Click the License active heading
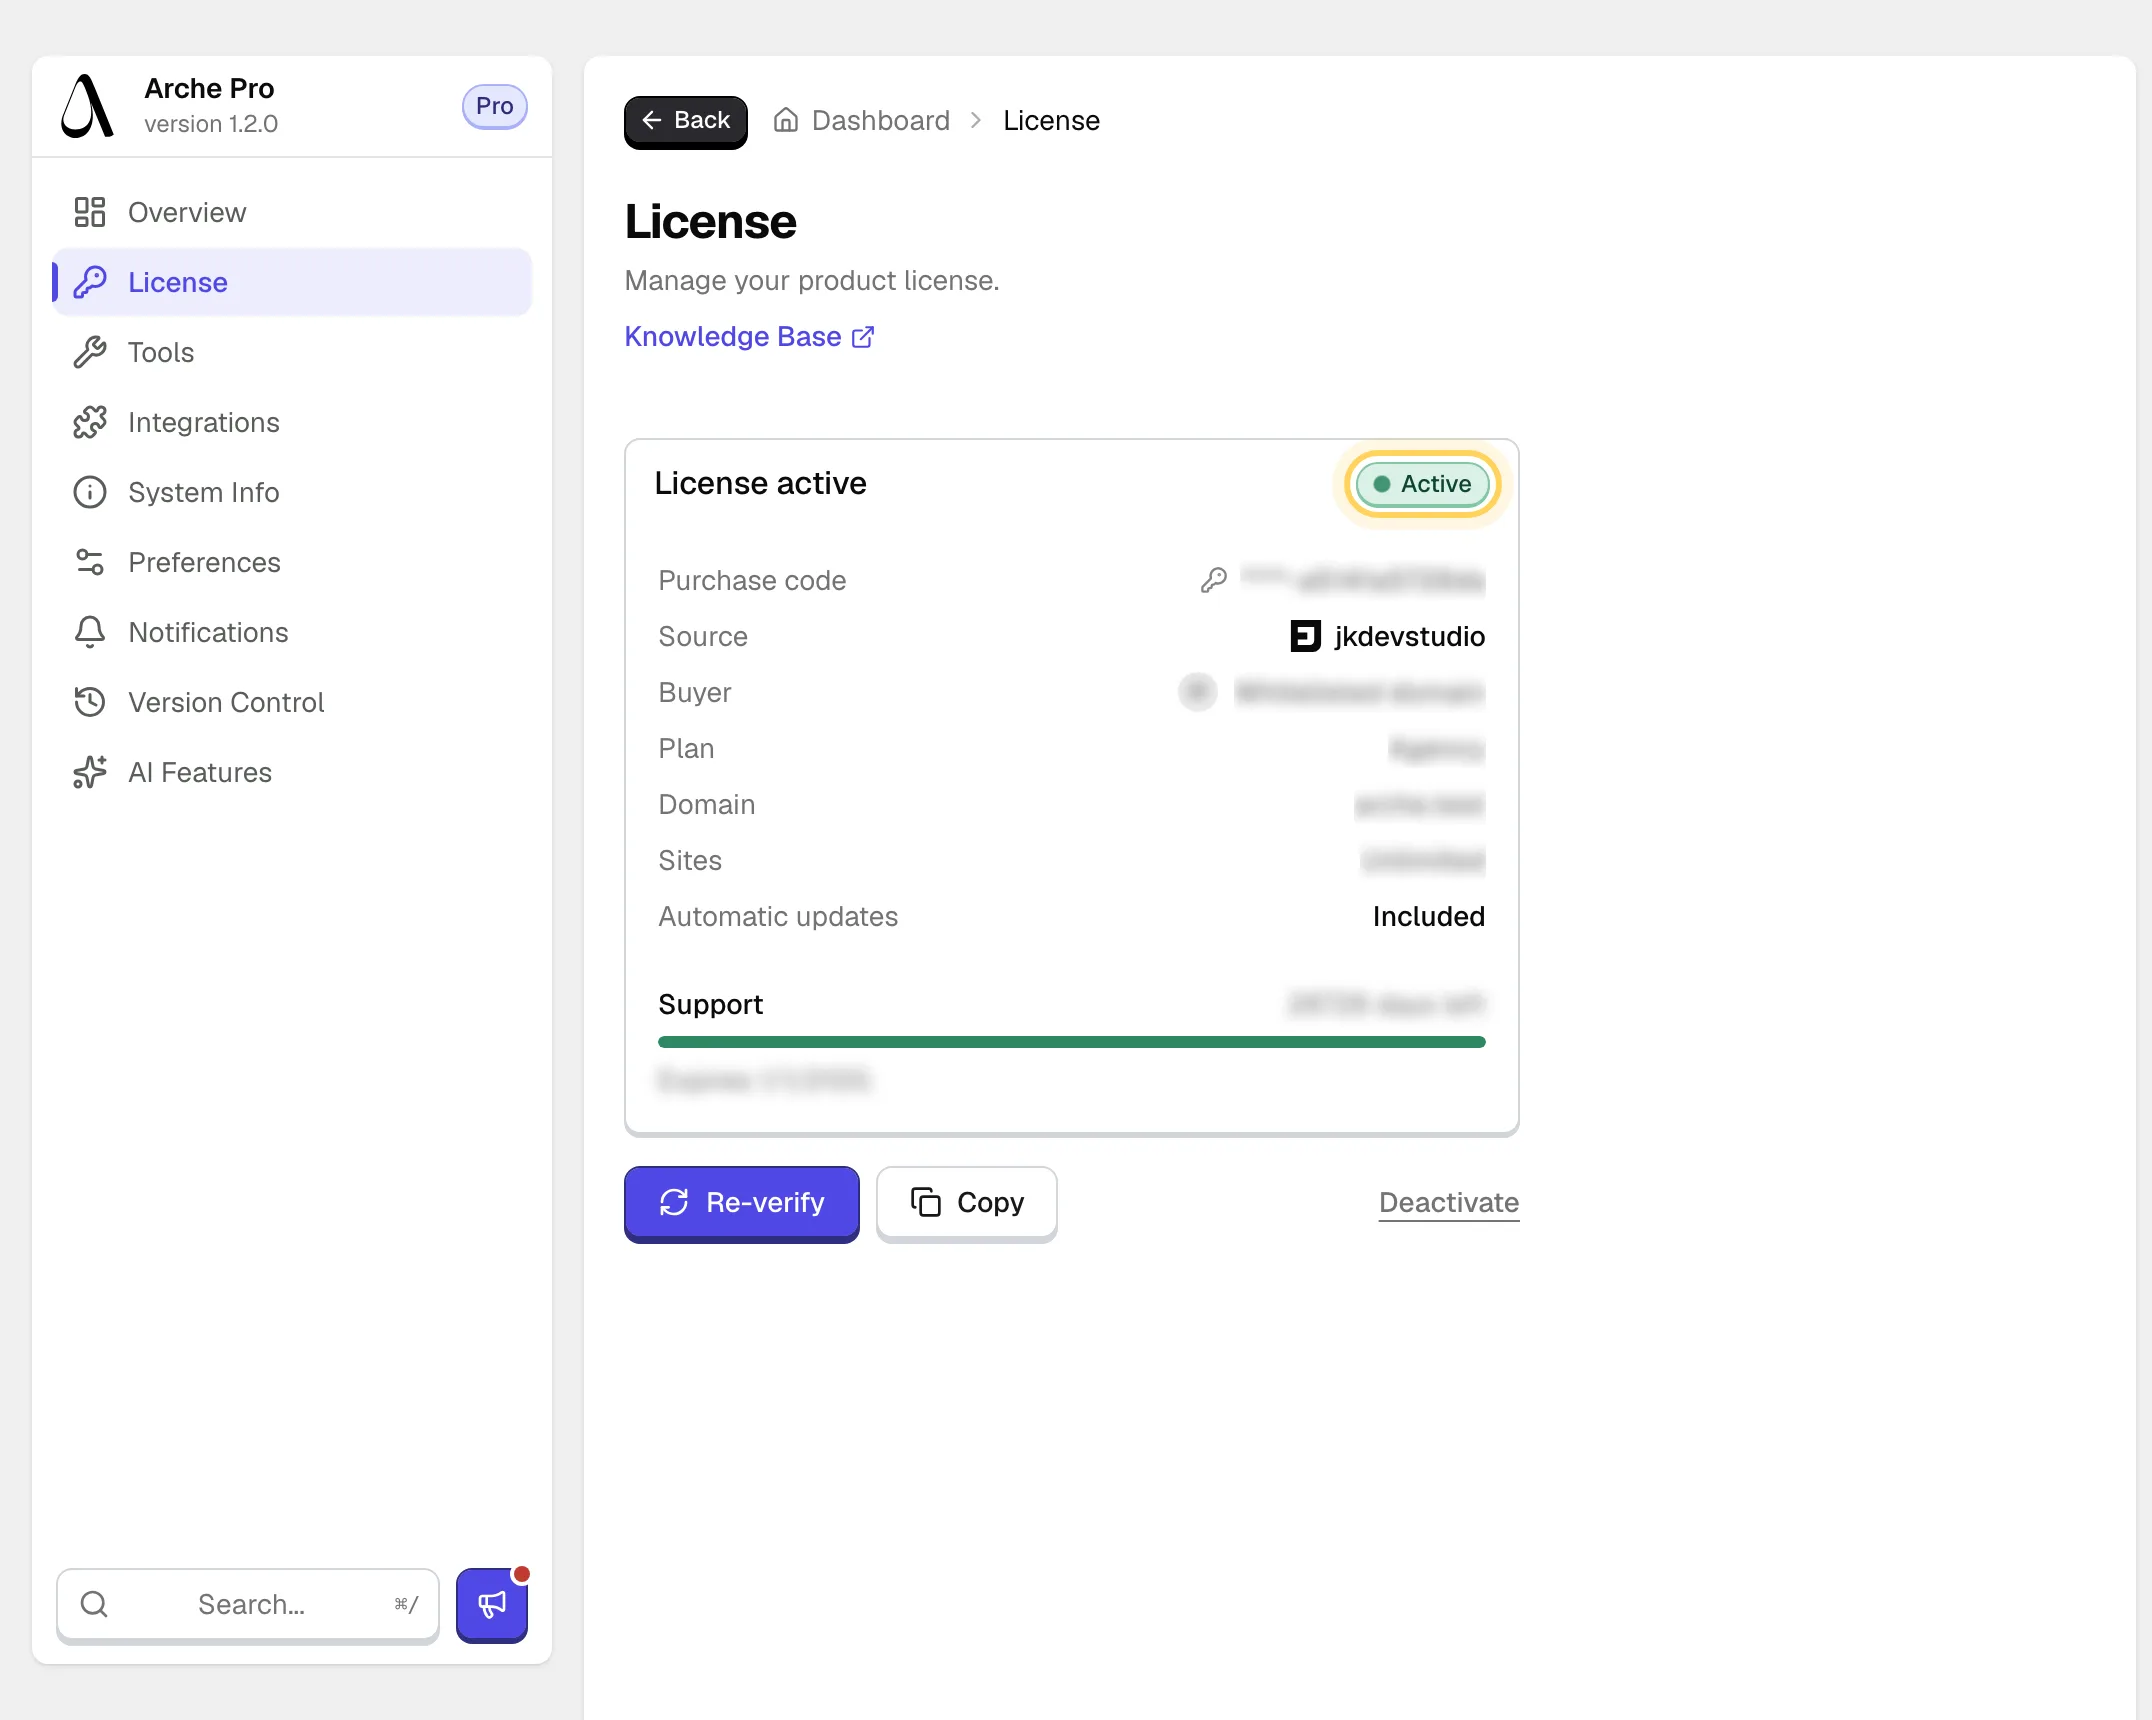The height and width of the screenshot is (1720, 2152). tap(760, 484)
